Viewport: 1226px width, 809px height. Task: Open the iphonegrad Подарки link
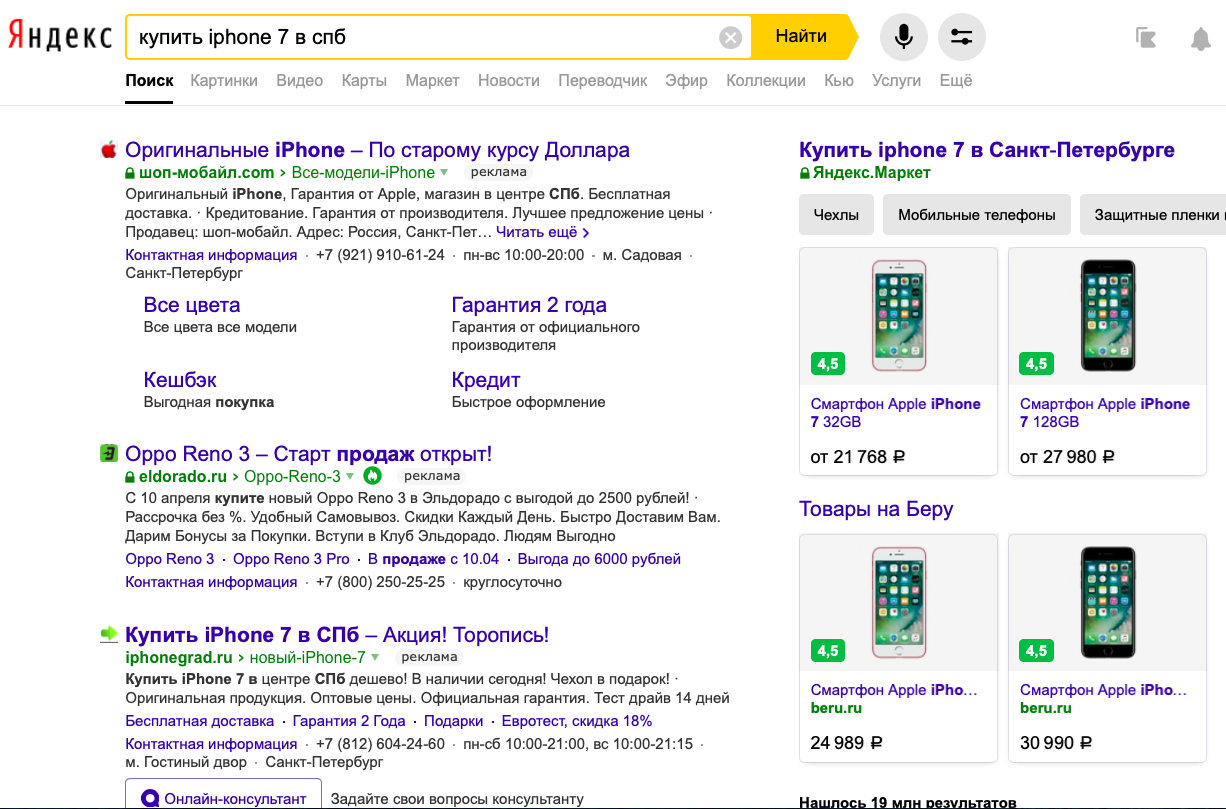[453, 721]
